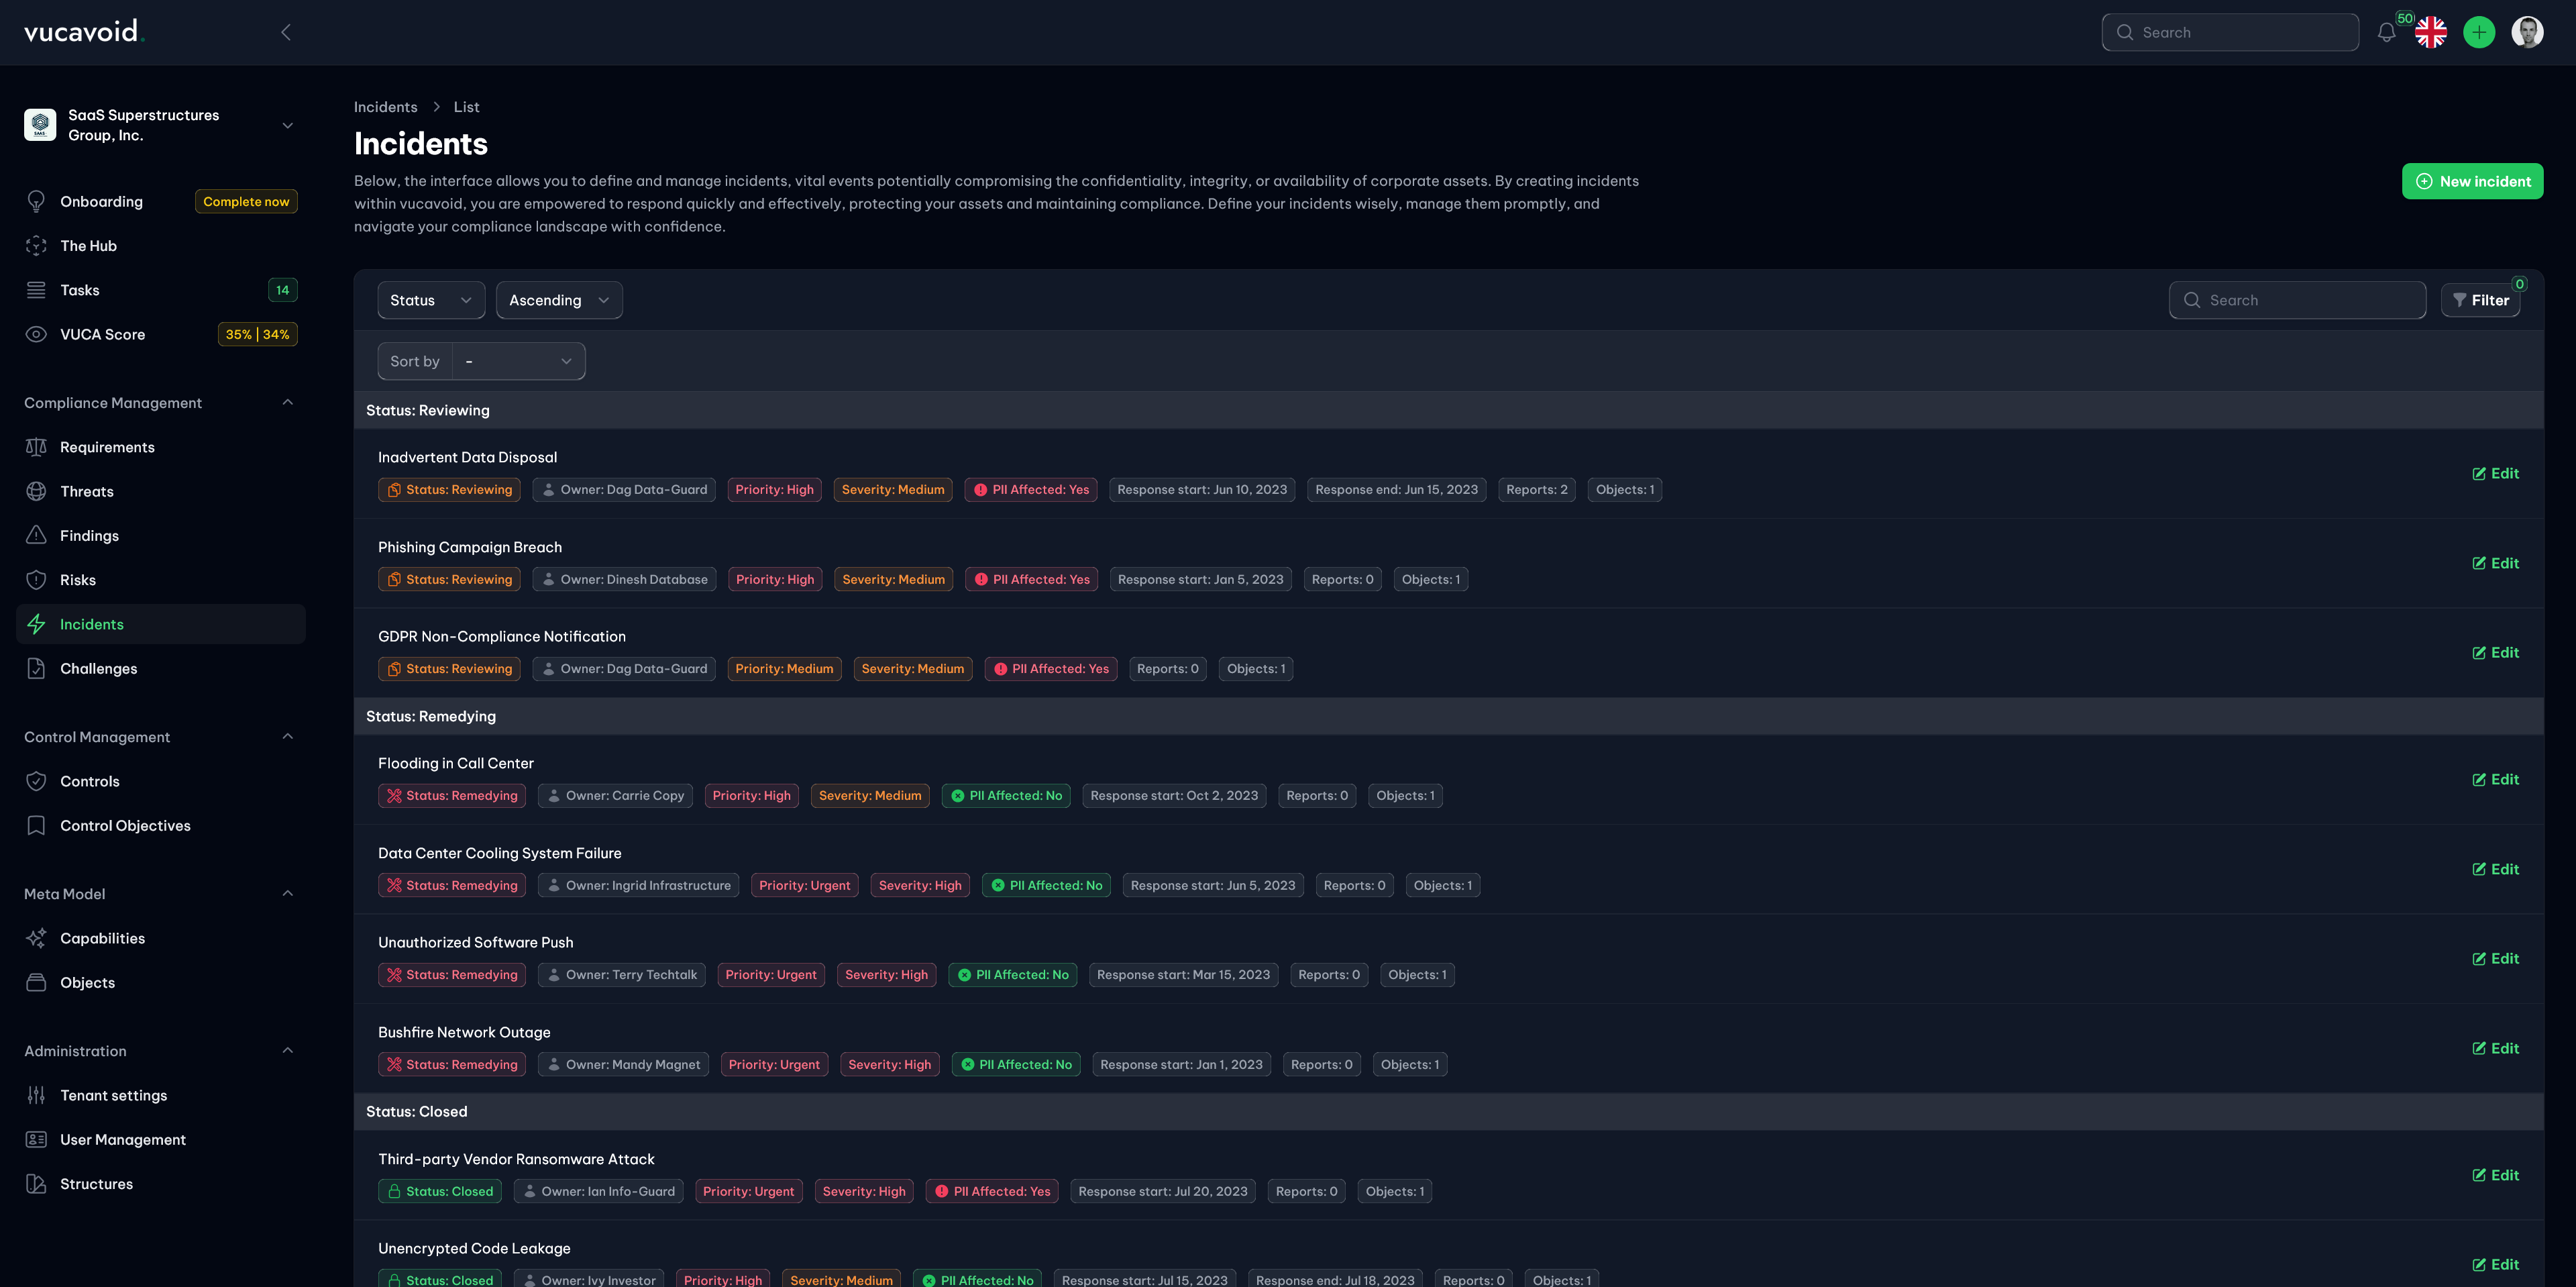Click the Filter button with zero counter
This screenshot has height=1287, width=2576.
[x=2481, y=300]
